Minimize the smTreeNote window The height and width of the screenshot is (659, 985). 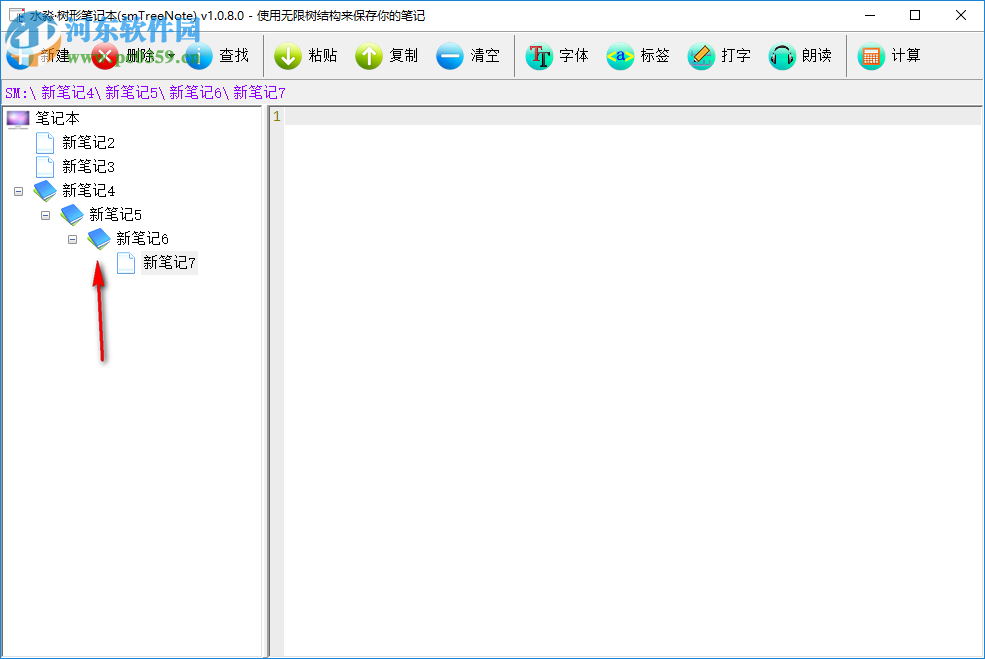(x=870, y=15)
